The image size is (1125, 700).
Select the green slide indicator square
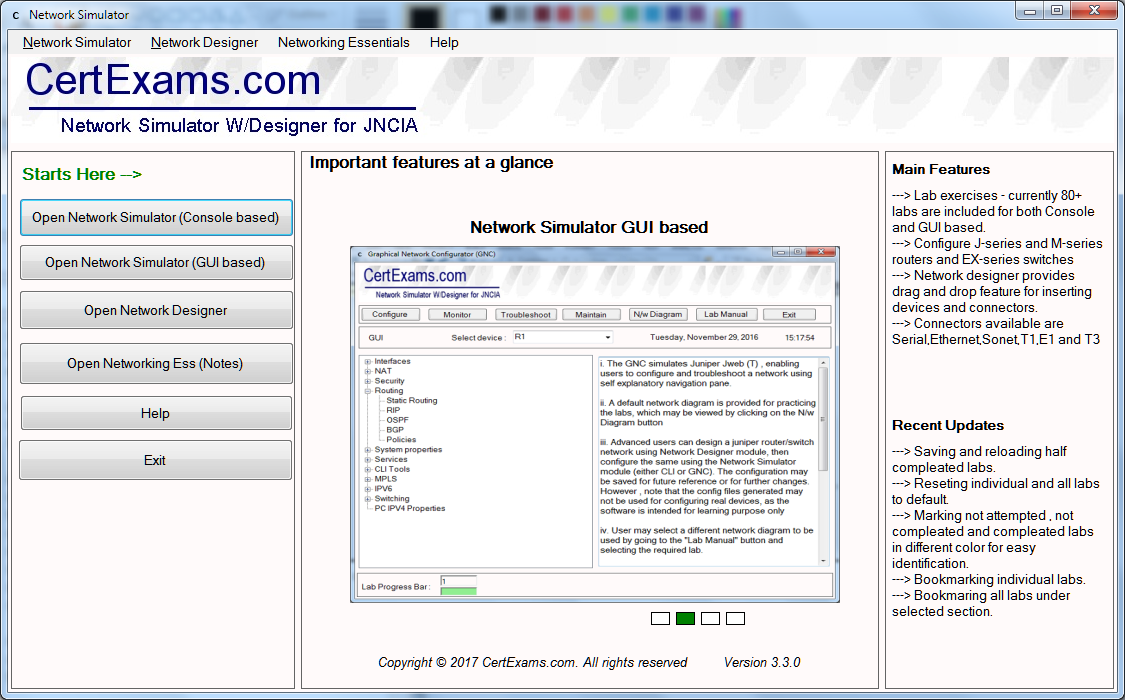tap(685, 618)
